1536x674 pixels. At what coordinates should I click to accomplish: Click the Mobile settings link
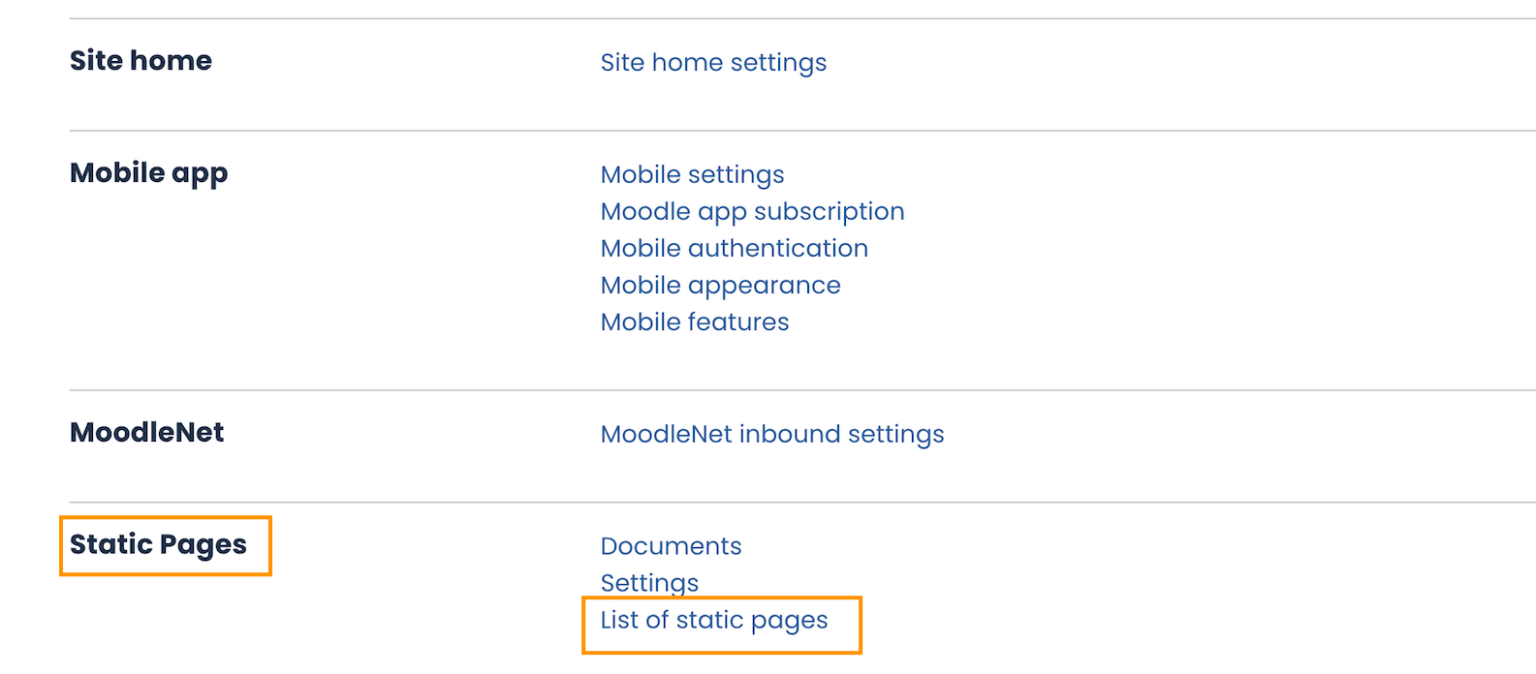click(x=691, y=174)
